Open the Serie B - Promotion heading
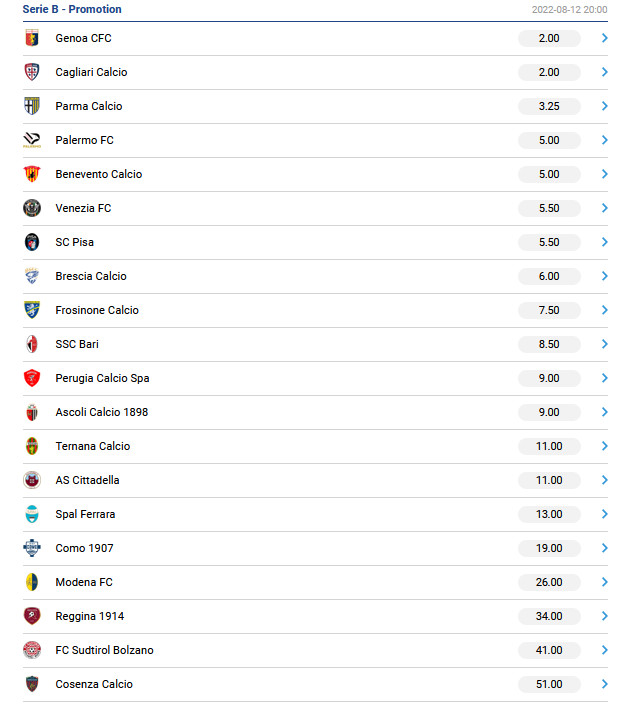This screenshot has height=708, width=621. point(72,9)
